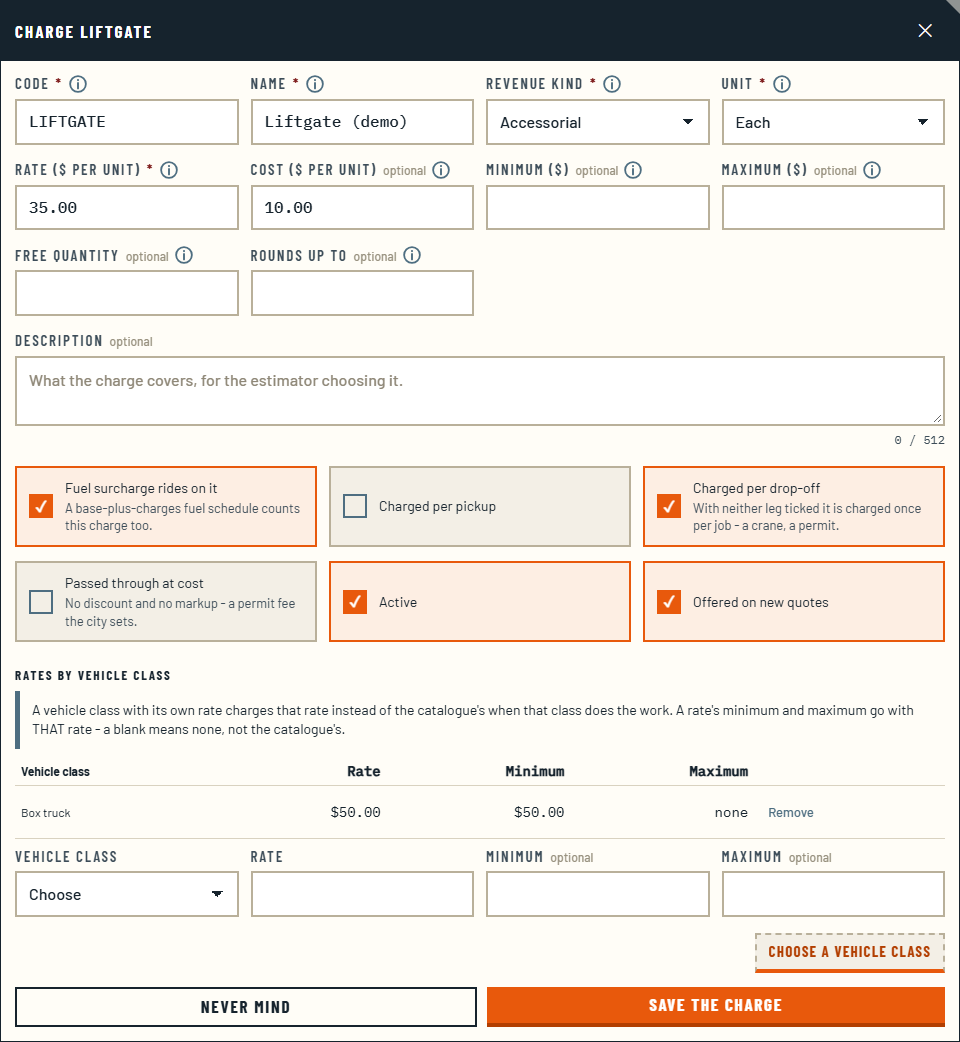This screenshot has width=960, height=1042.
Task: Open the Minimum ($) info icon
Action: [633, 170]
